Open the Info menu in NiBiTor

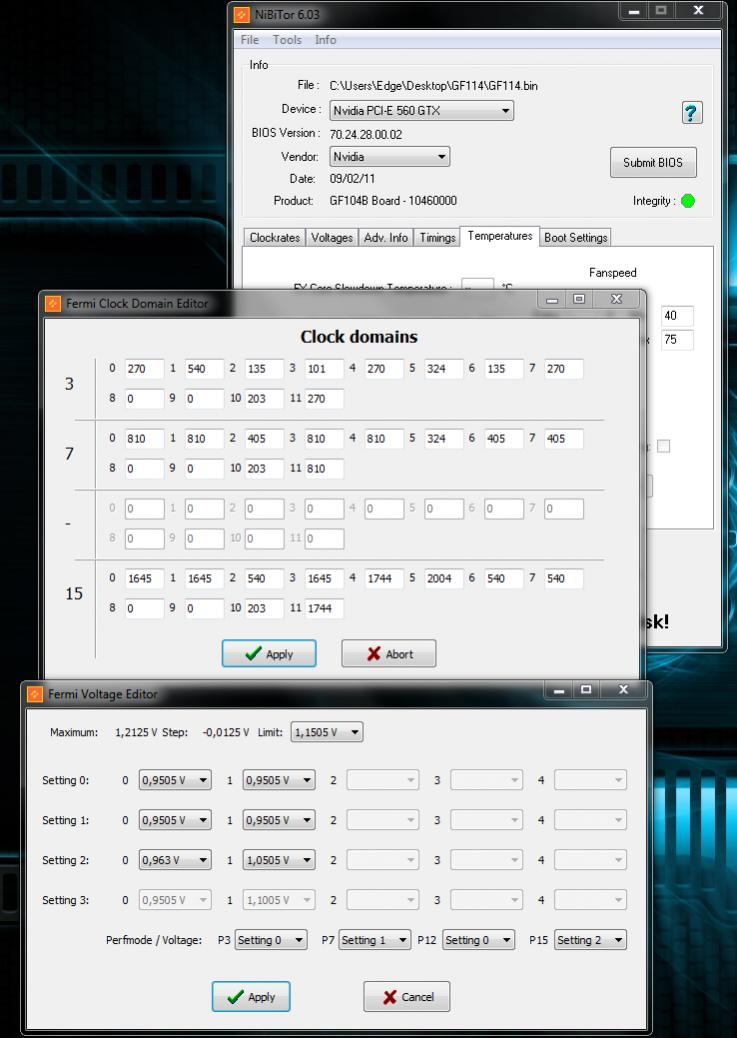pyautogui.click(x=325, y=40)
